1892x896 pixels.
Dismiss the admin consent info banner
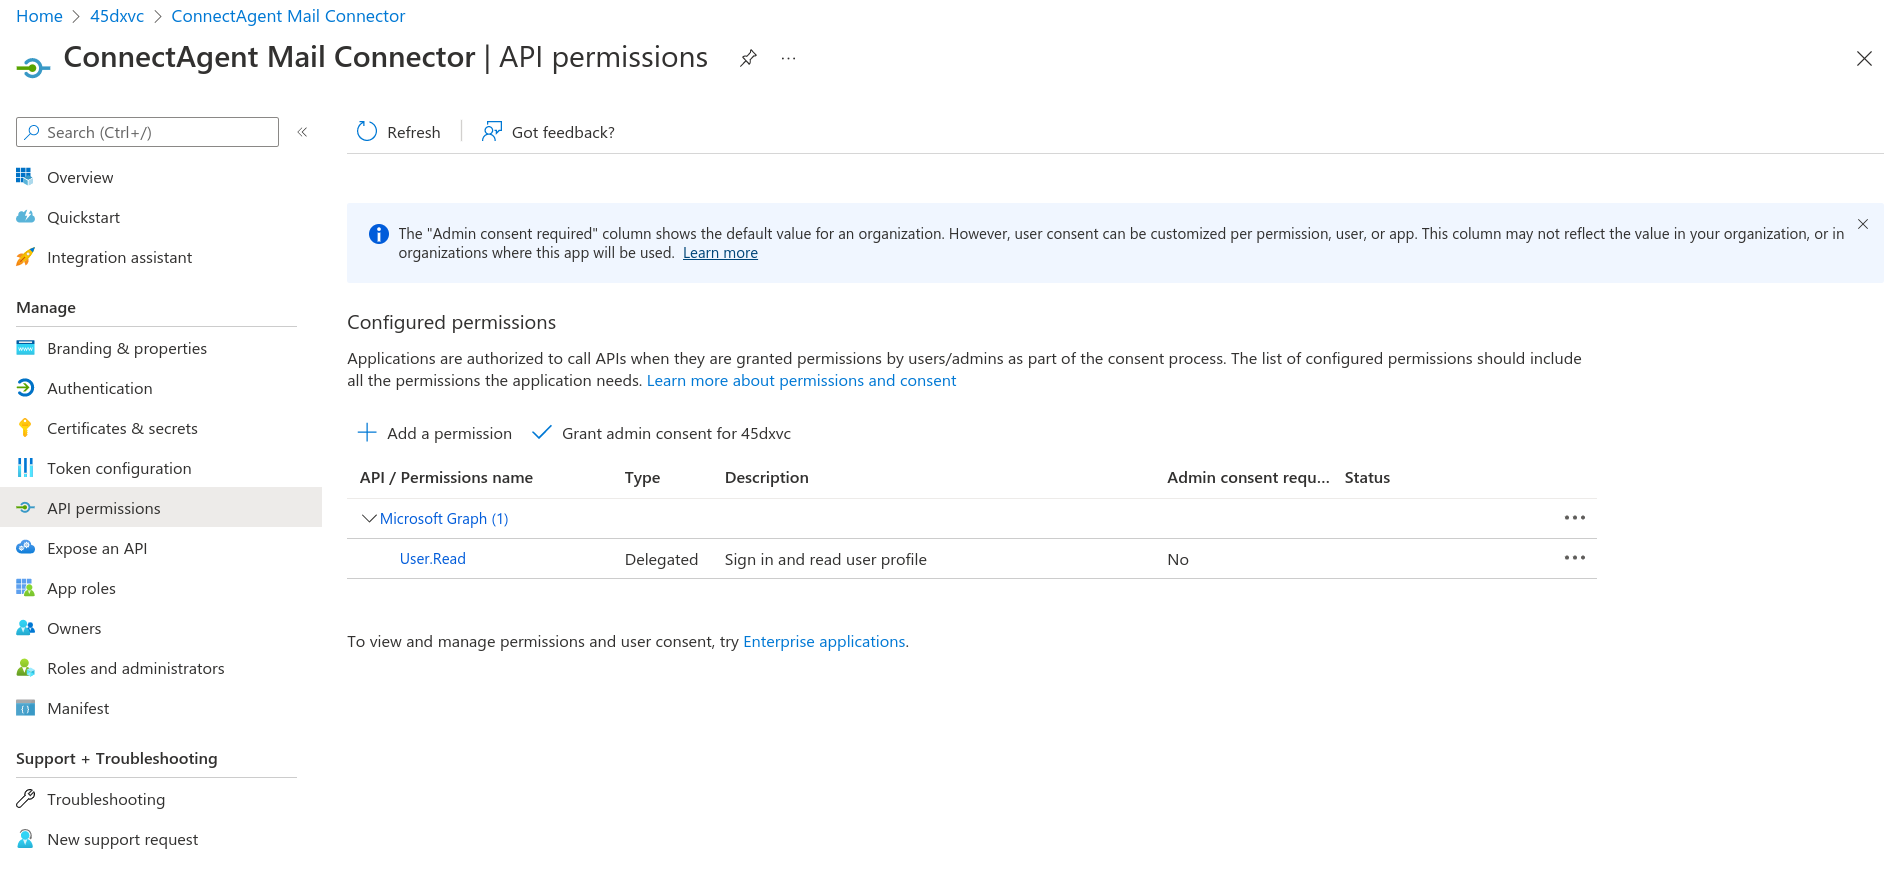tap(1863, 224)
